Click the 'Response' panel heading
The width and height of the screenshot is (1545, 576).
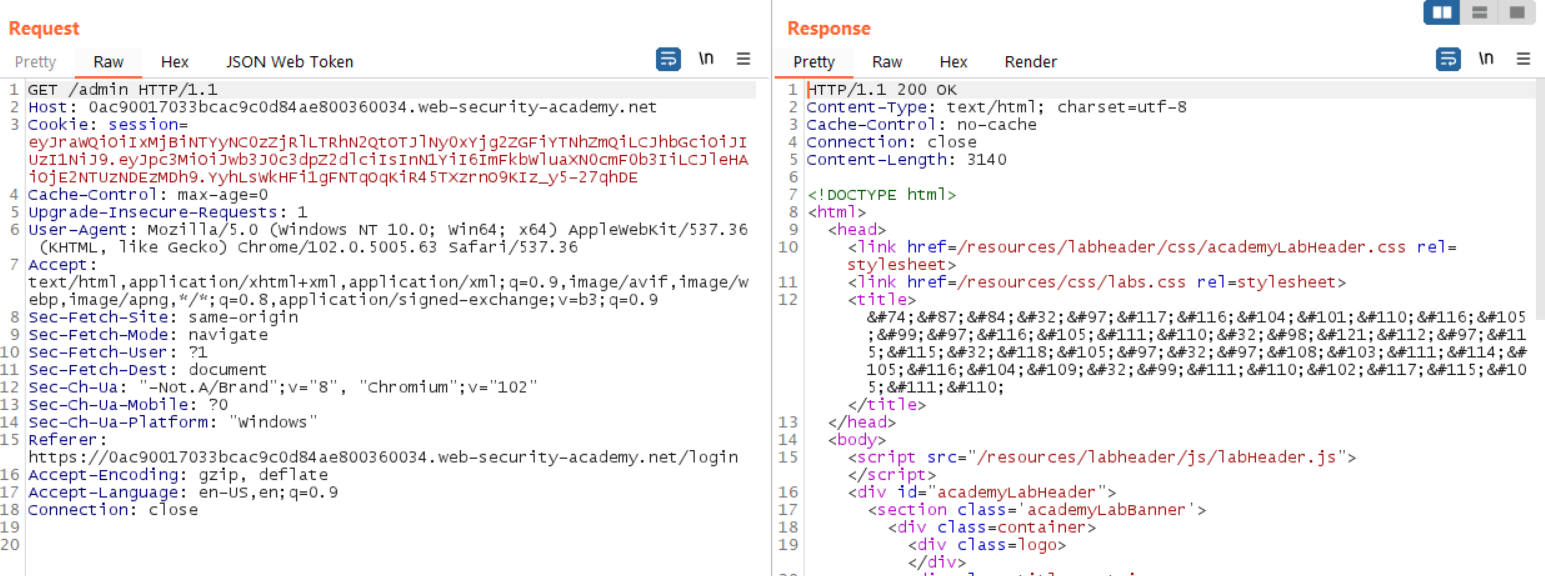pos(829,28)
